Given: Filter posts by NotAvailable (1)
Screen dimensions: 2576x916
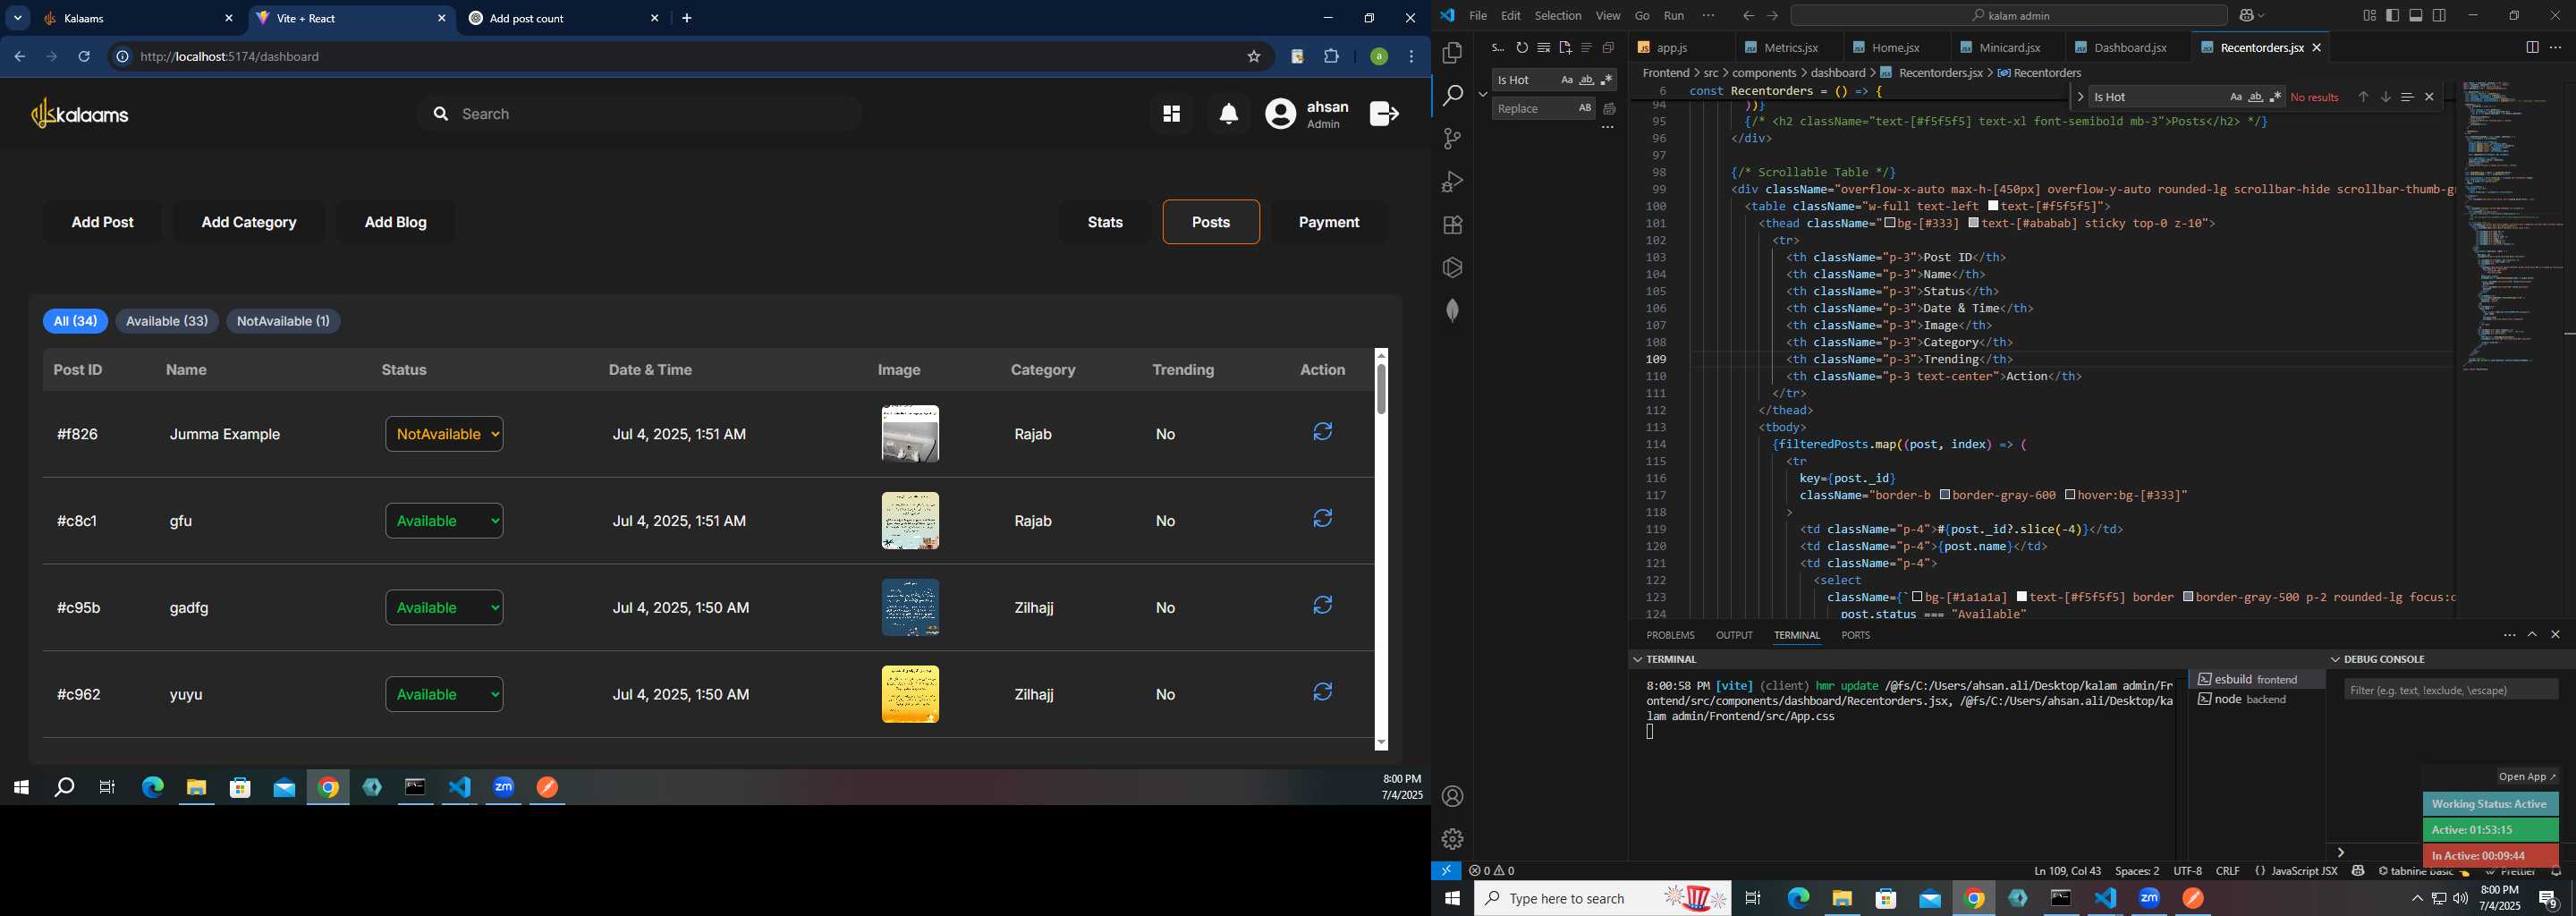Looking at the screenshot, I should tap(283, 321).
